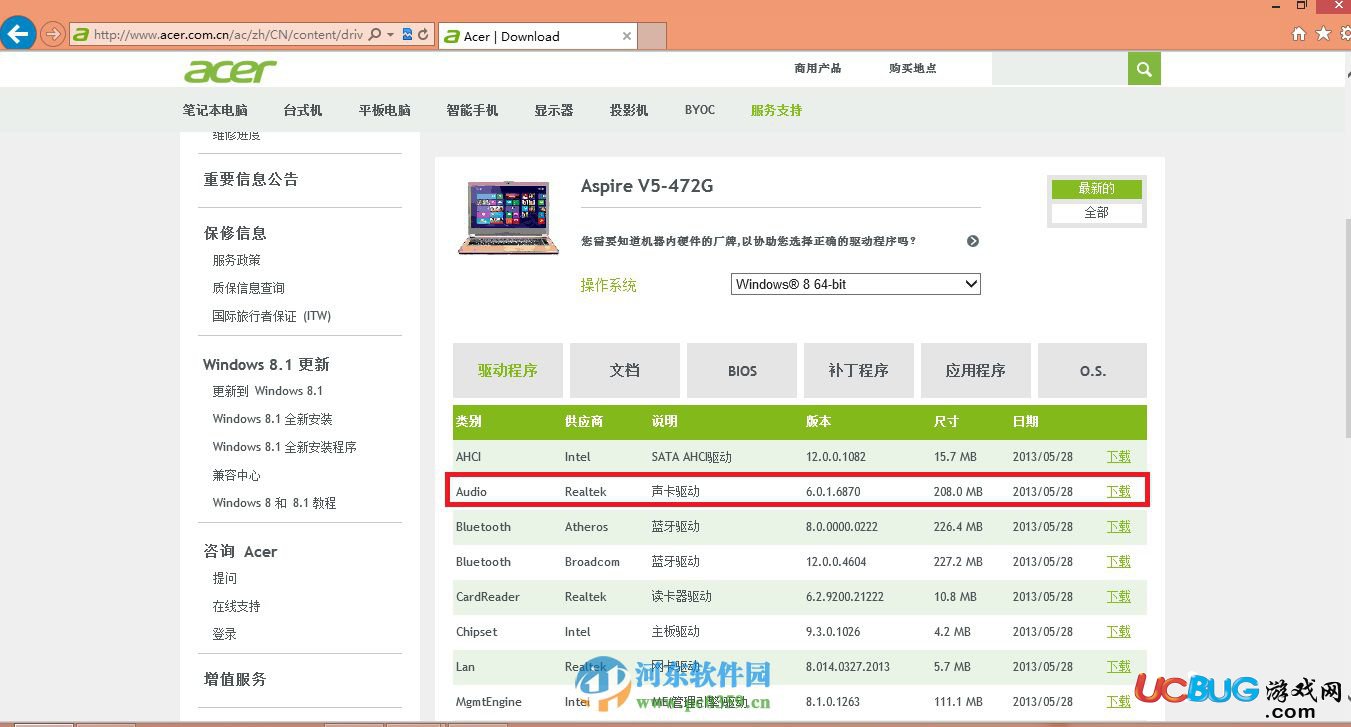Close the Acer | Download tab
Image resolution: width=1351 pixels, height=727 pixels.
pyautogui.click(x=626, y=36)
